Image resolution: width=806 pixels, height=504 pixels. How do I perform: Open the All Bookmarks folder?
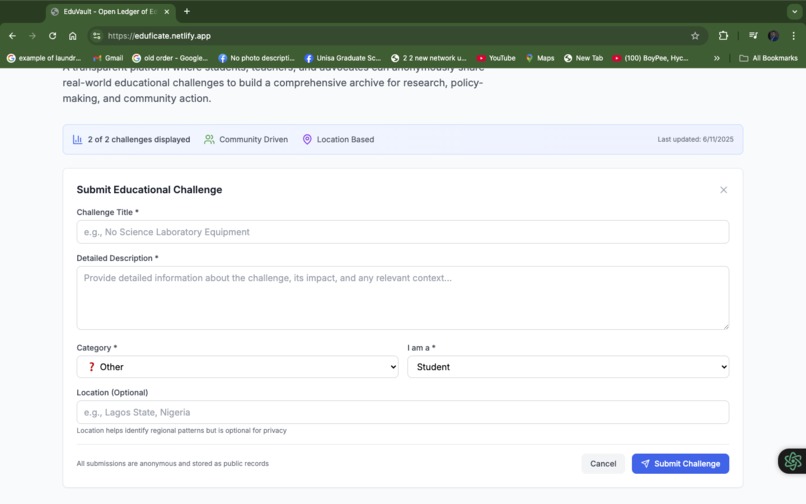768,58
